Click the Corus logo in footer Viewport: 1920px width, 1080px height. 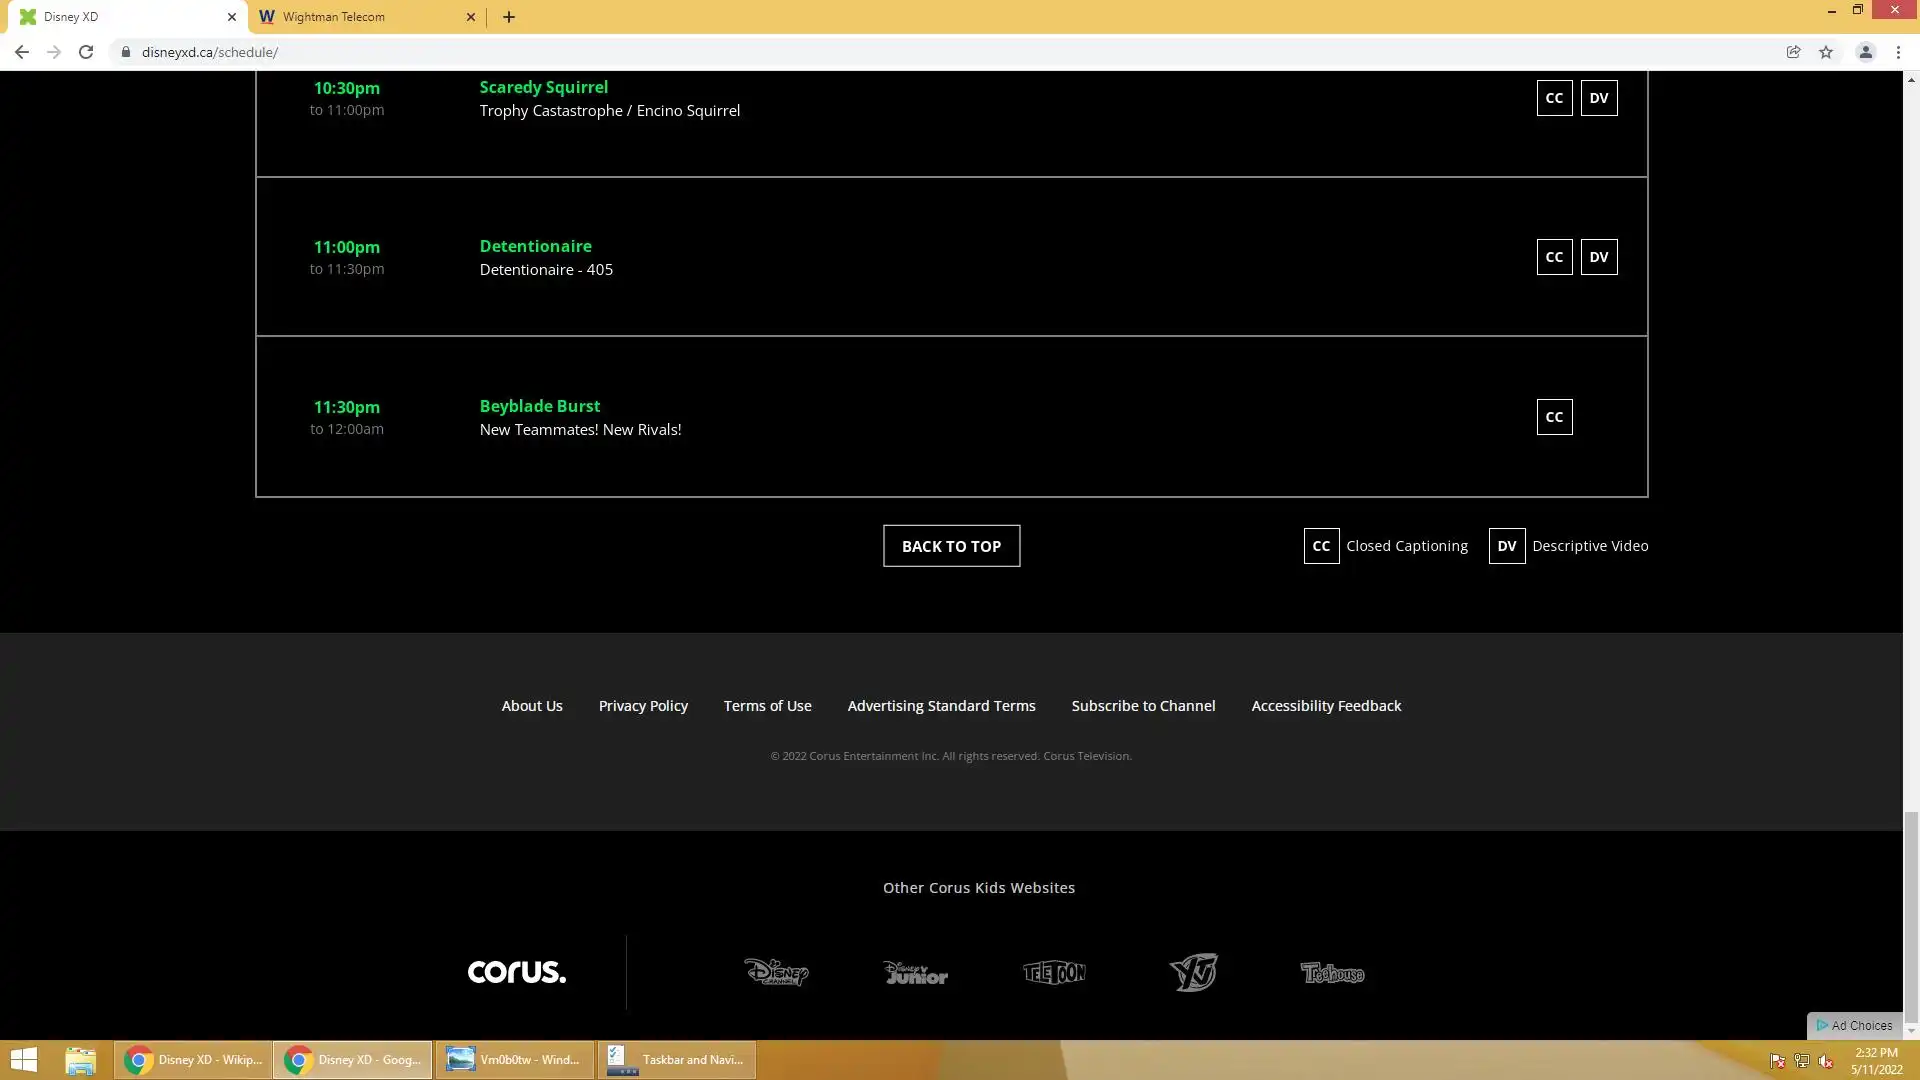click(x=516, y=972)
